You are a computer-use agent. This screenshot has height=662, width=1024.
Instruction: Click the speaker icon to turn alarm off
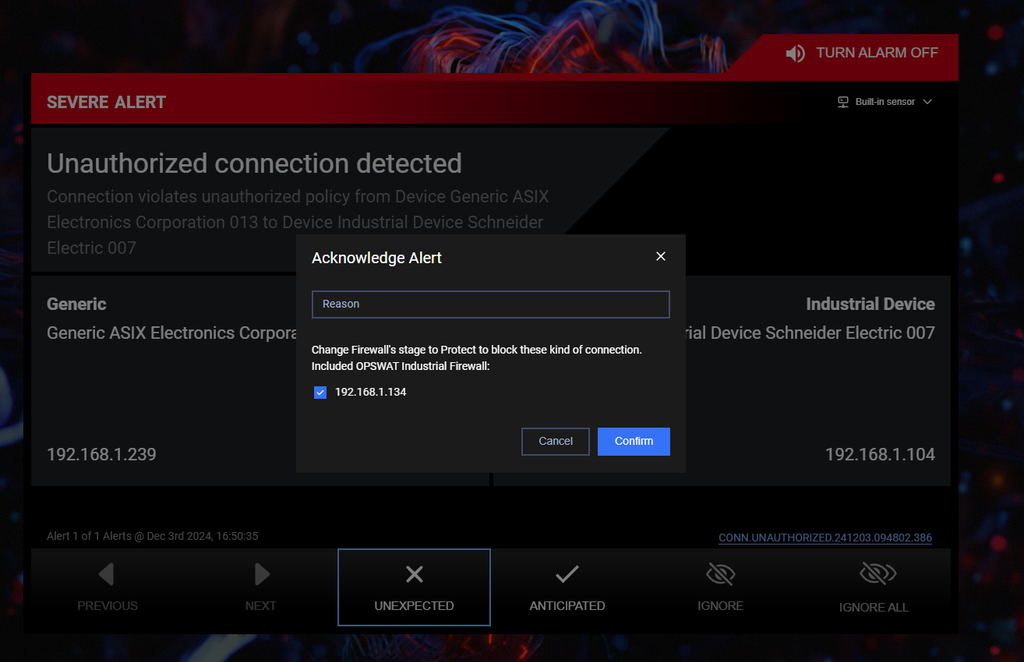click(795, 53)
